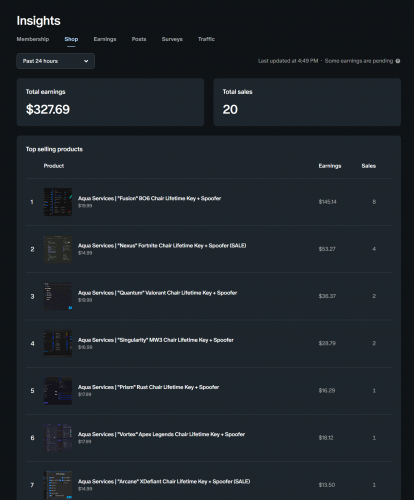Open the Past 24 hours dropdown
This screenshot has height=500, width=414.
(56, 61)
